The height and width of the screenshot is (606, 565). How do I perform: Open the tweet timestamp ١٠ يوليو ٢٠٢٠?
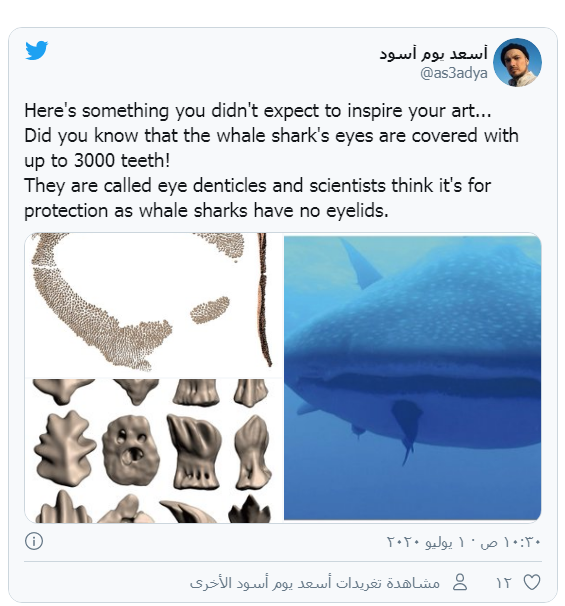463,542
